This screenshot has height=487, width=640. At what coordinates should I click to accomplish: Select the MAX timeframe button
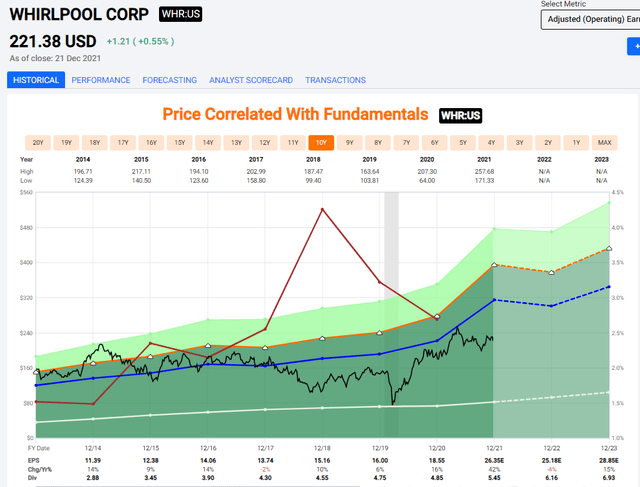(x=604, y=142)
